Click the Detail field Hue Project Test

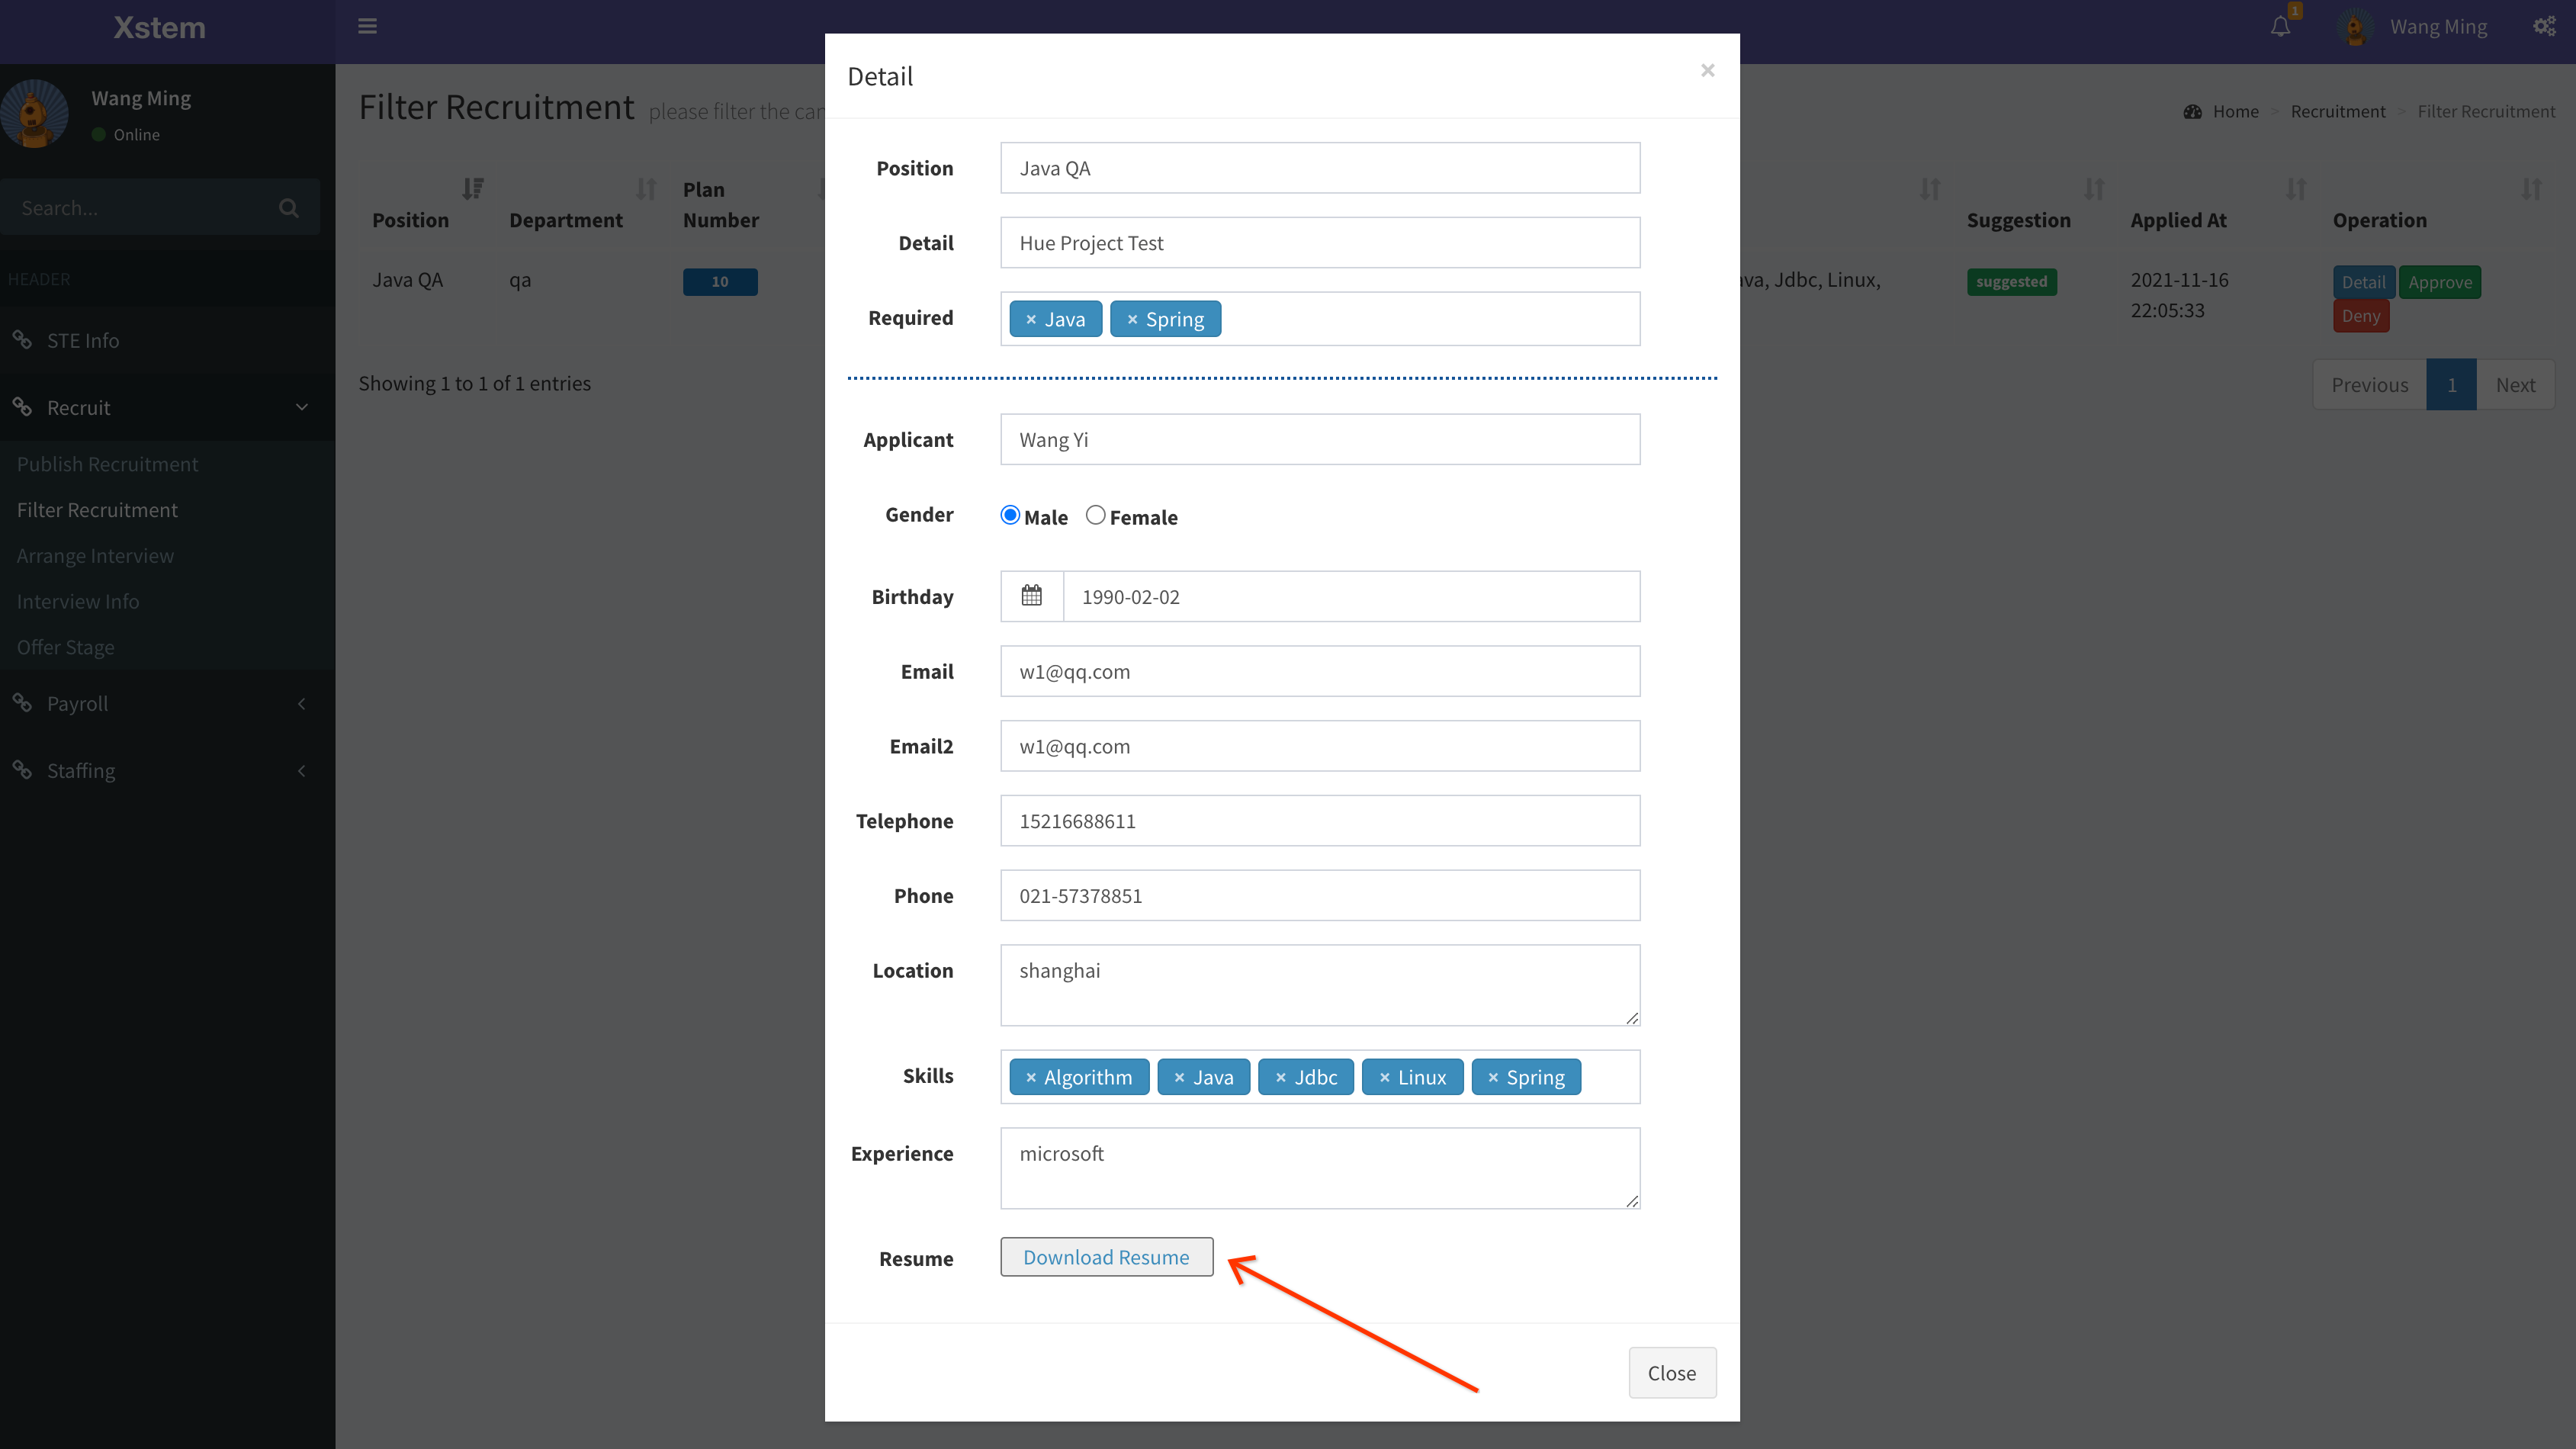tap(1320, 243)
